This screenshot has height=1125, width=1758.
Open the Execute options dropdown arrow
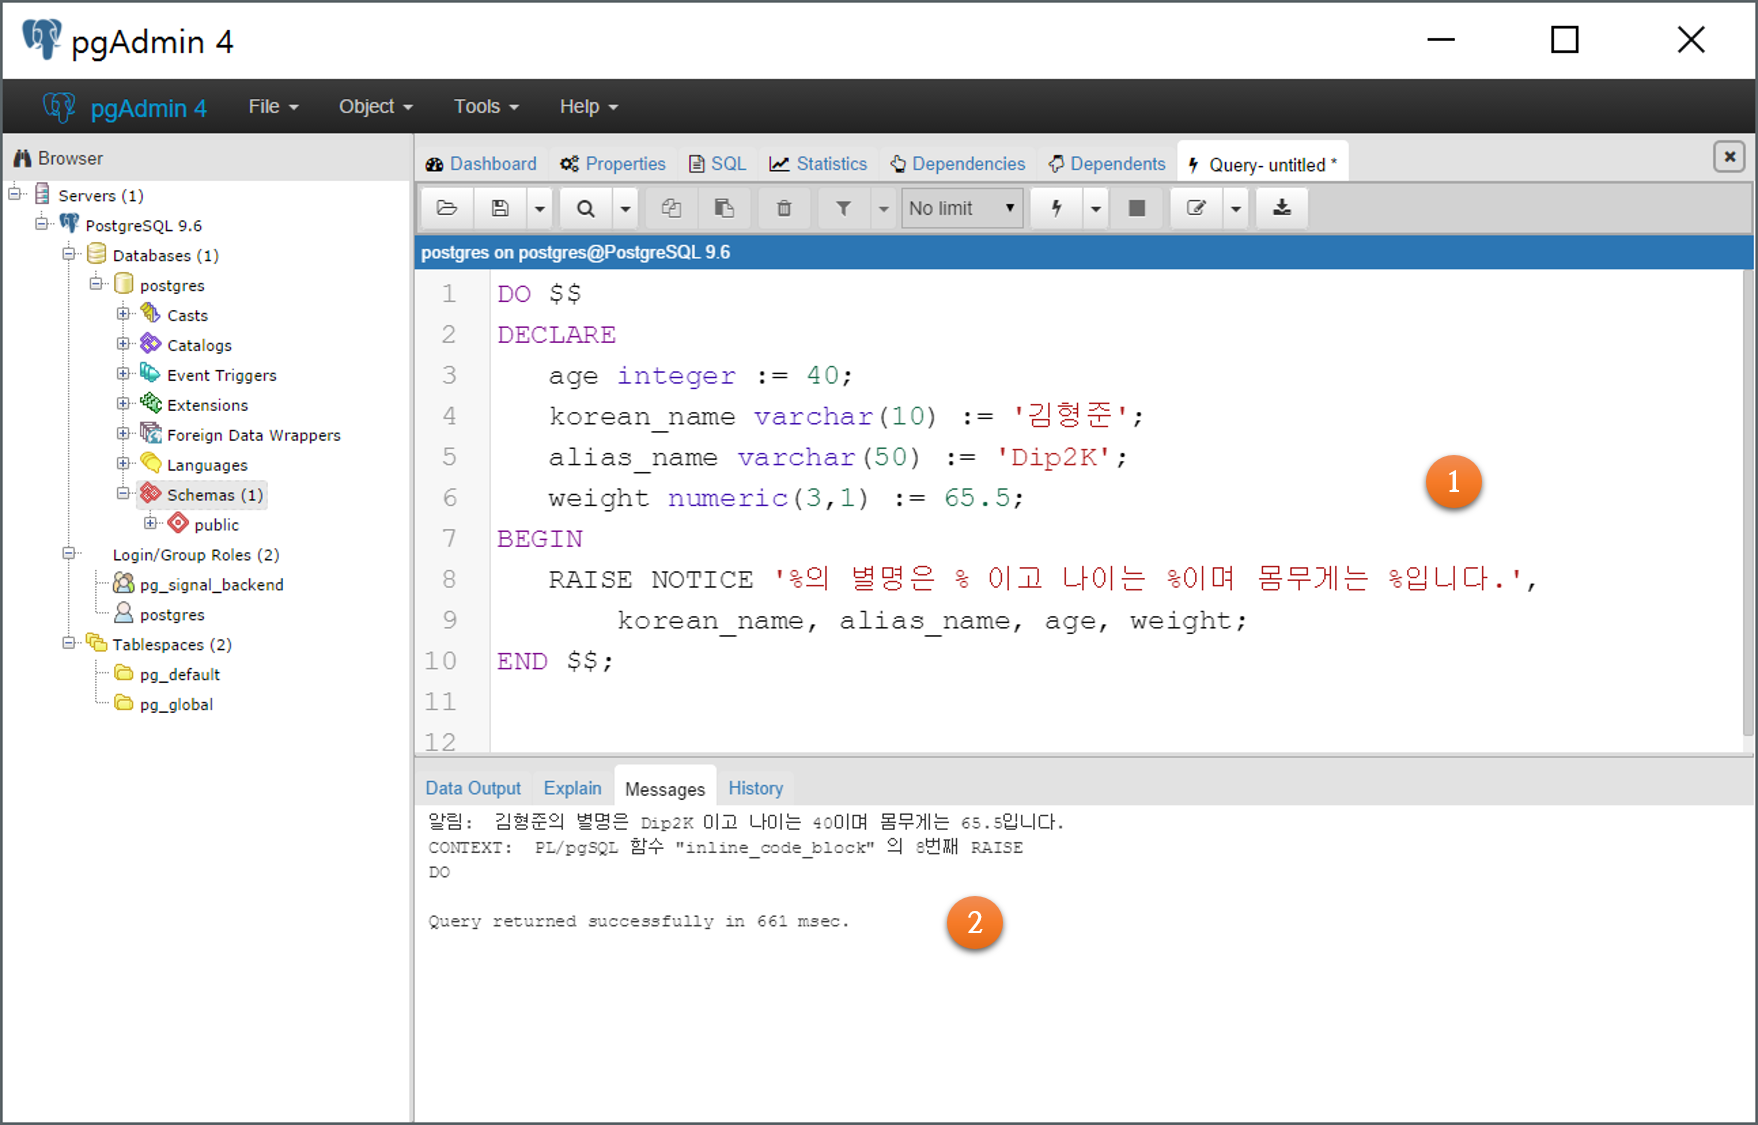[x=1096, y=208]
